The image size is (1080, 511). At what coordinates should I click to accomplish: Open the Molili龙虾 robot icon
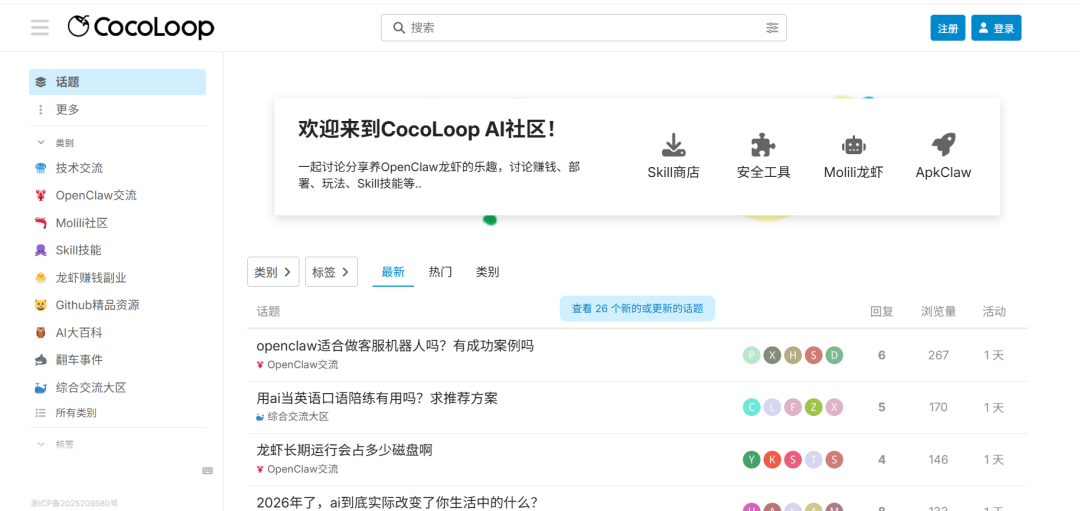tap(853, 145)
